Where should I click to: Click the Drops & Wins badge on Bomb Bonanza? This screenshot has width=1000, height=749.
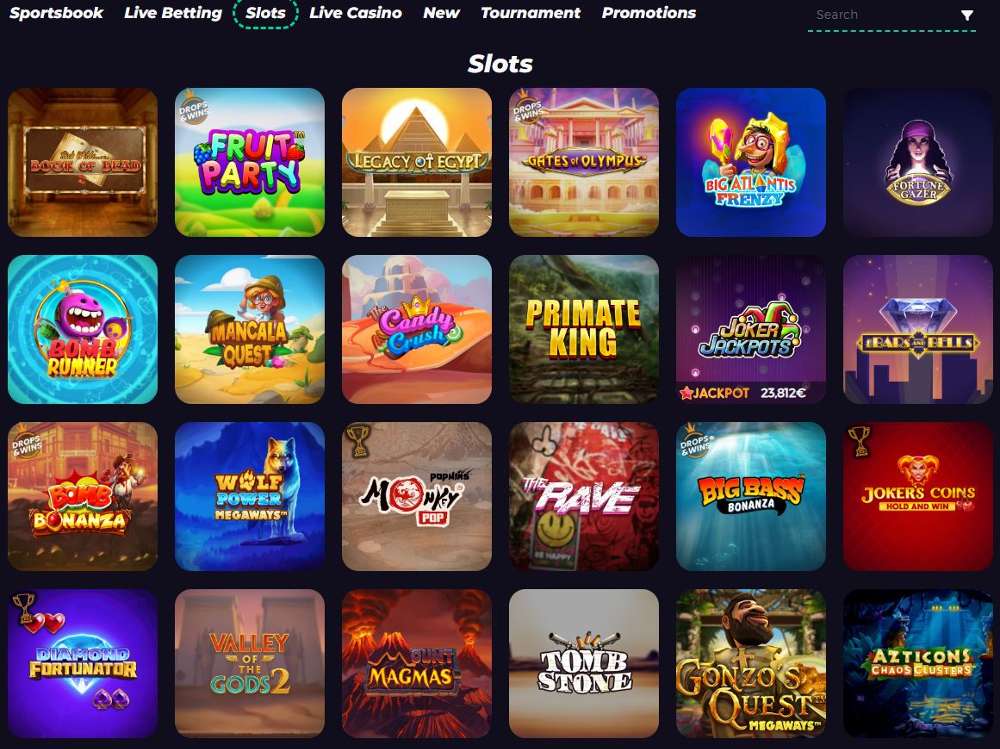[26, 440]
